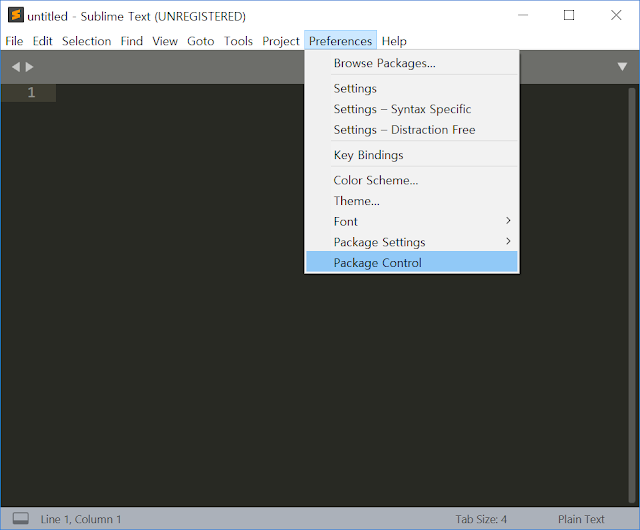Change the Plain Text syntax selector

click(581, 519)
